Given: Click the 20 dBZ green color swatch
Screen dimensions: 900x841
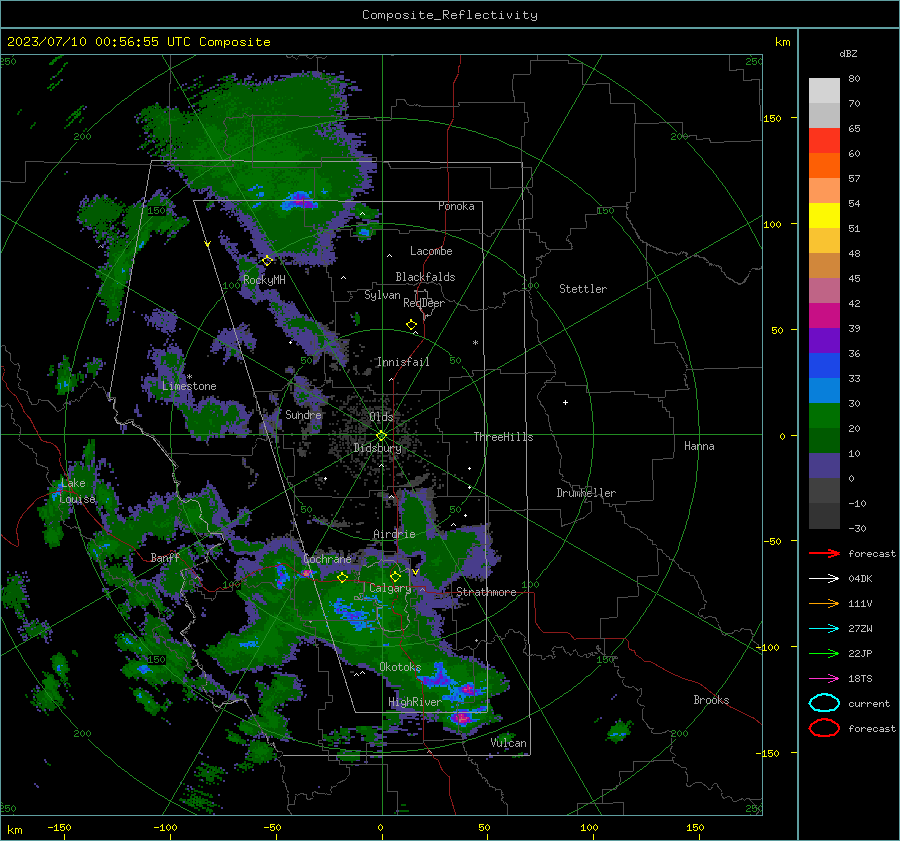Looking at the screenshot, I should [824, 416].
